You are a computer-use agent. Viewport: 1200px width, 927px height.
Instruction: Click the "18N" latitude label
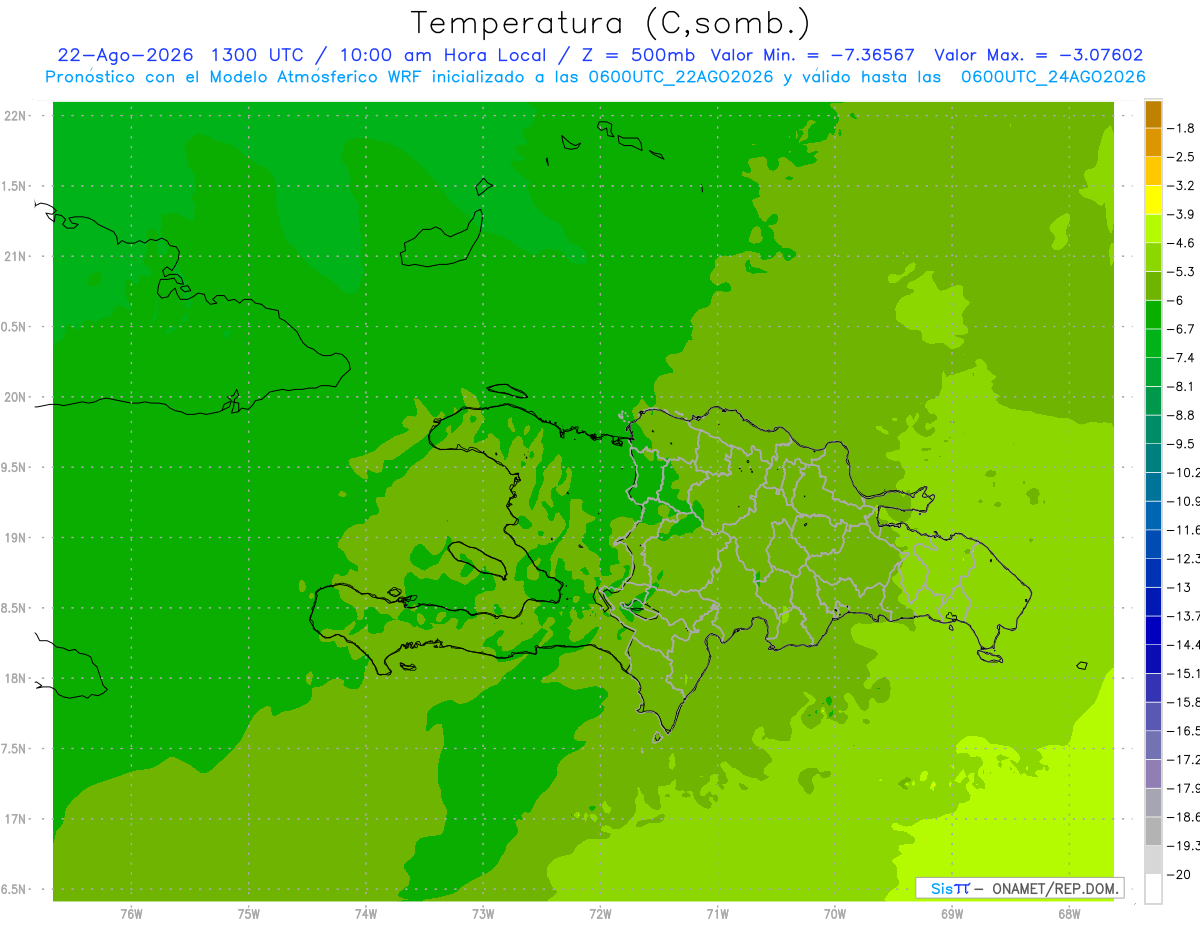click(17, 678)
